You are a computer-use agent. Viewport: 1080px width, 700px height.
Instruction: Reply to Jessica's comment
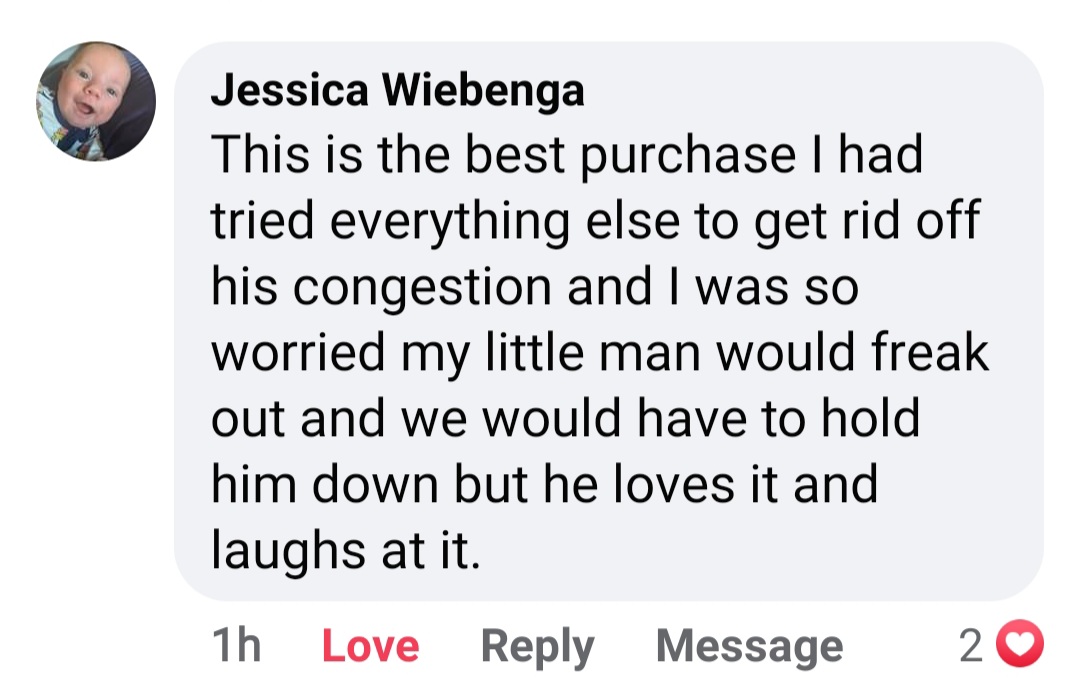pos(537,647)
